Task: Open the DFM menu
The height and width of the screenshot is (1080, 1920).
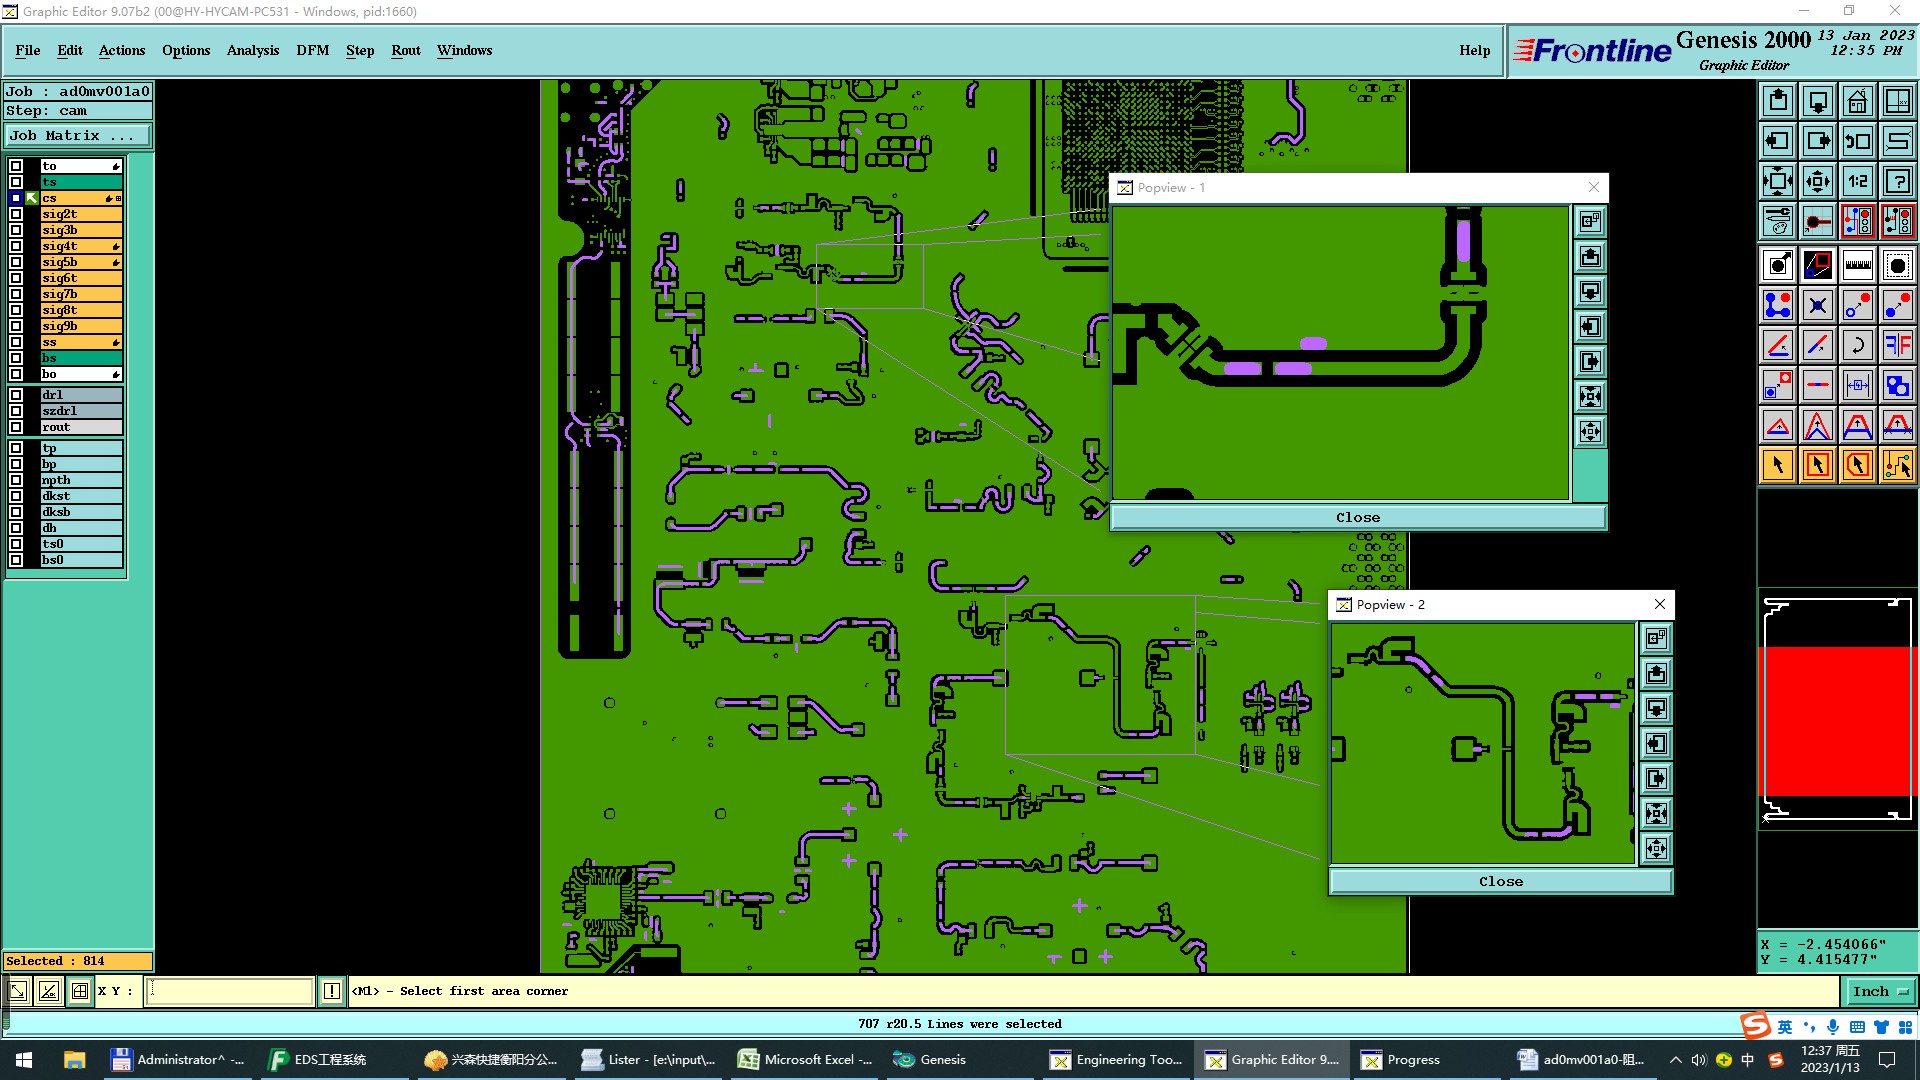Action: coord(313,50)
